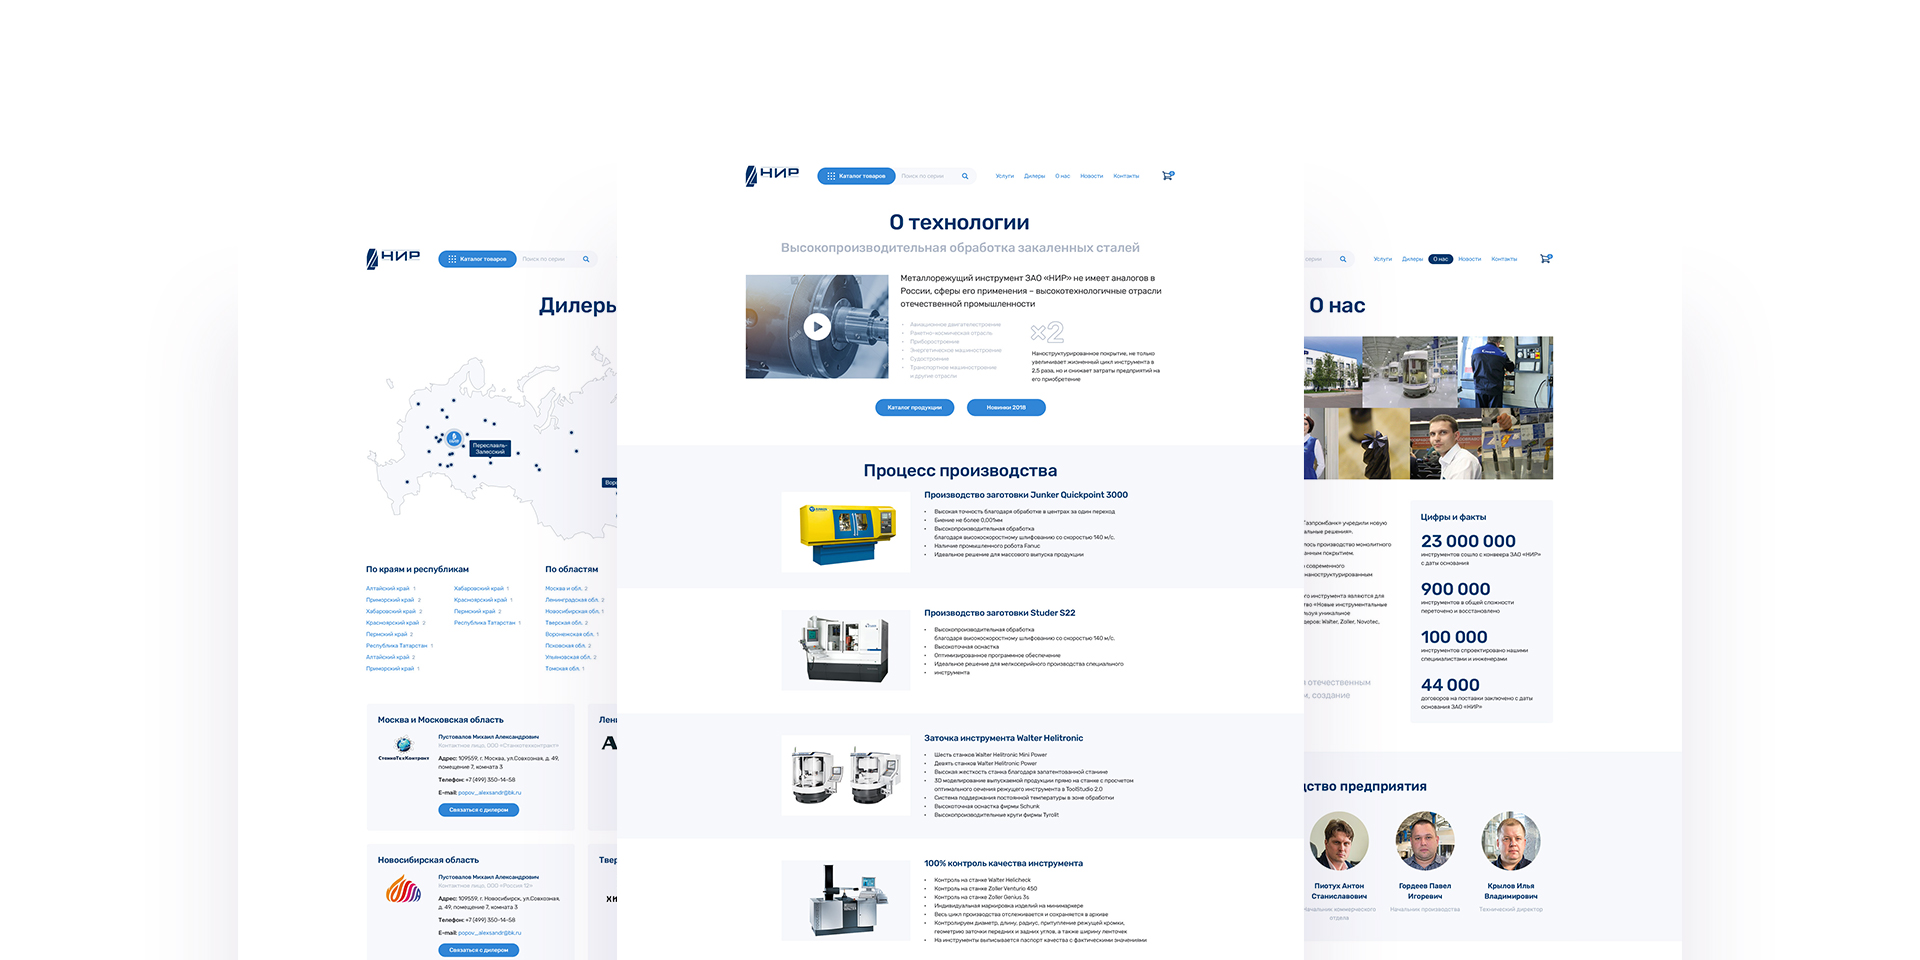Viewport: 1920px width, 960px height.
Task: Click the photo of Гордеев Павел Игоревич
Action: coord(1425,841)
